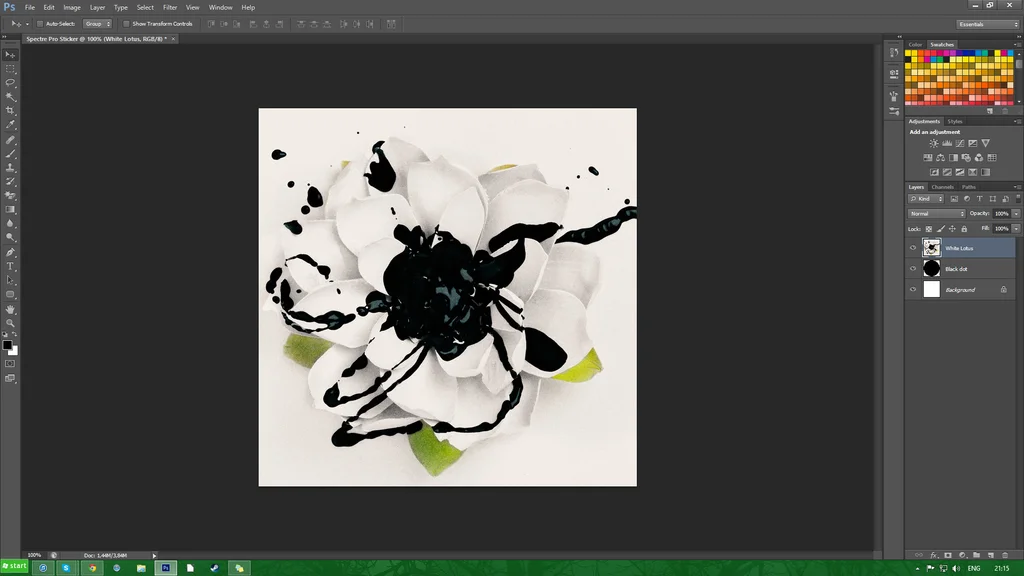Viewport: 1024px width, 576px height.
Task: Select the Lasso tool
Action: tap(10, 83)
